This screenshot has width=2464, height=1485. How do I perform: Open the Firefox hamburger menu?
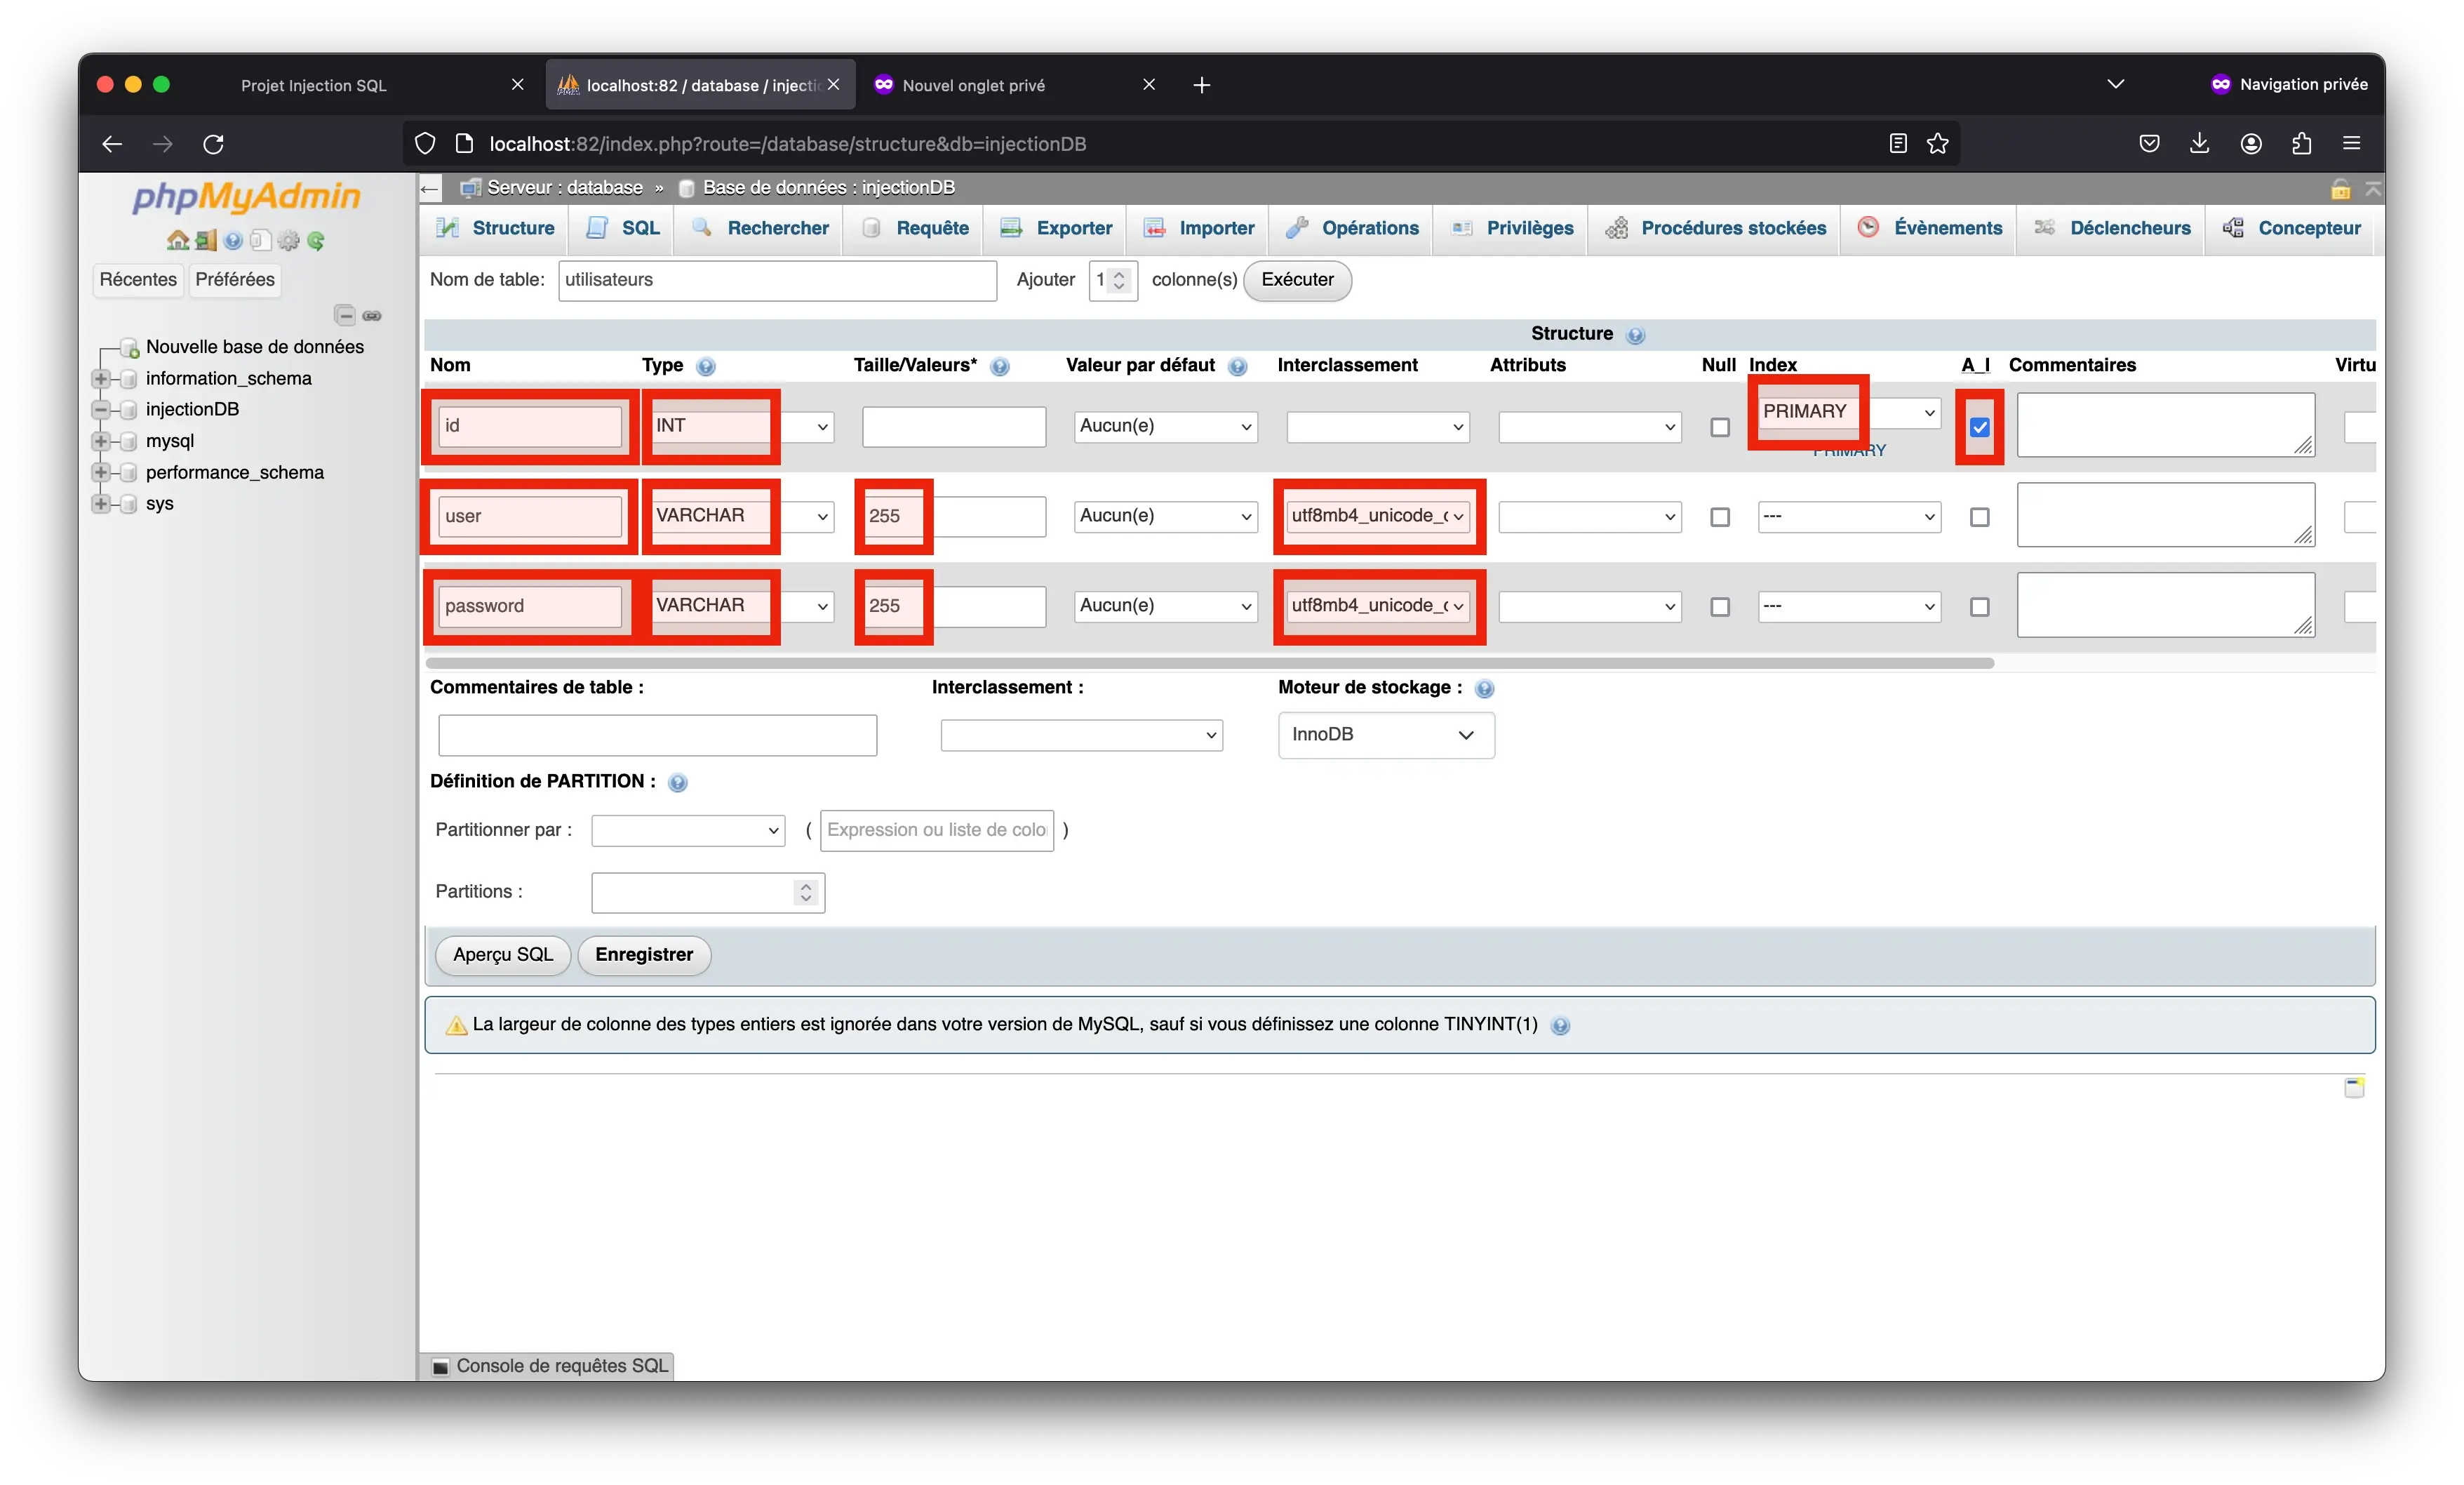(2352, 144)
